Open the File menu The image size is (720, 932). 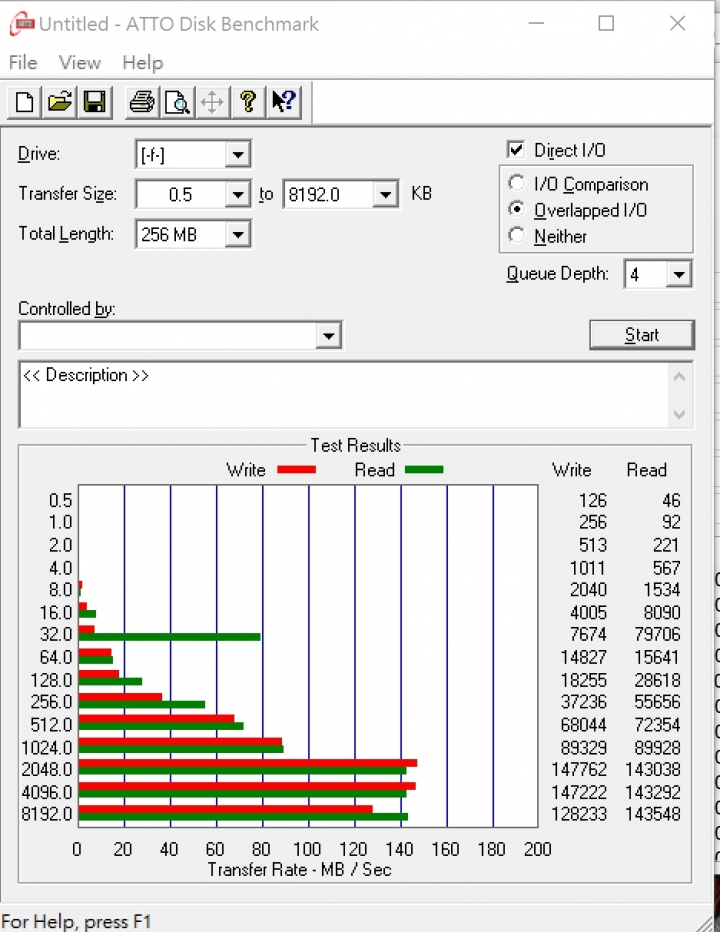[x=23, y=62]
